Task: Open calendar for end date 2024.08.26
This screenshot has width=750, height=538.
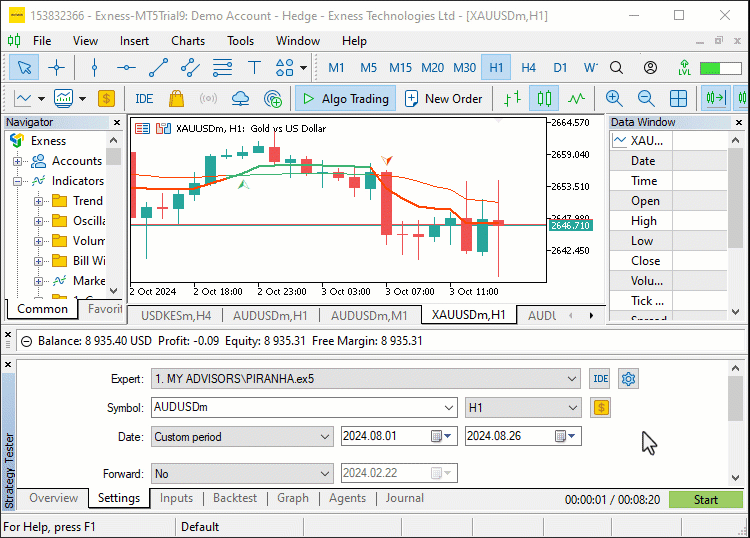Action: [567, 436]
